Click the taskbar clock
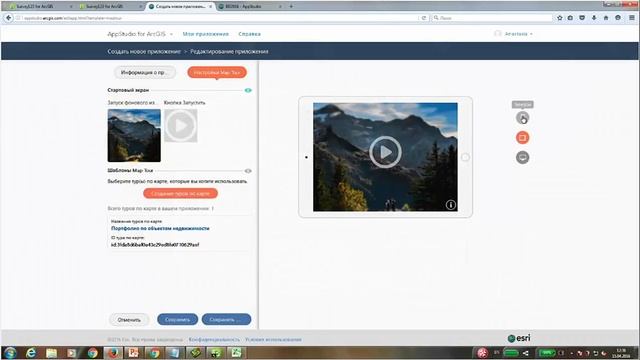 (622, 353)
